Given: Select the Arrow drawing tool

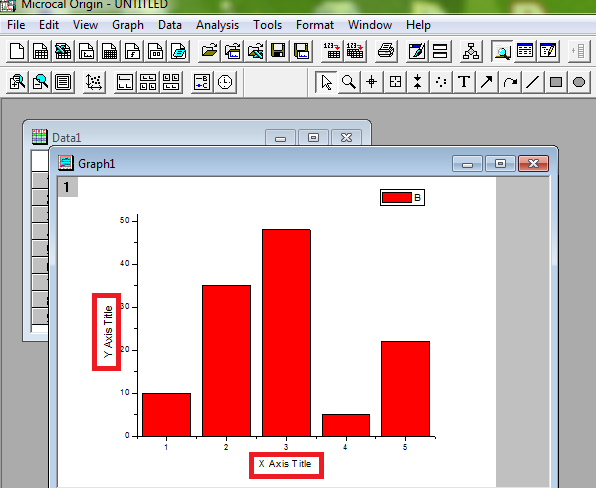Looking at the screenshot, I should click(487, 82).
